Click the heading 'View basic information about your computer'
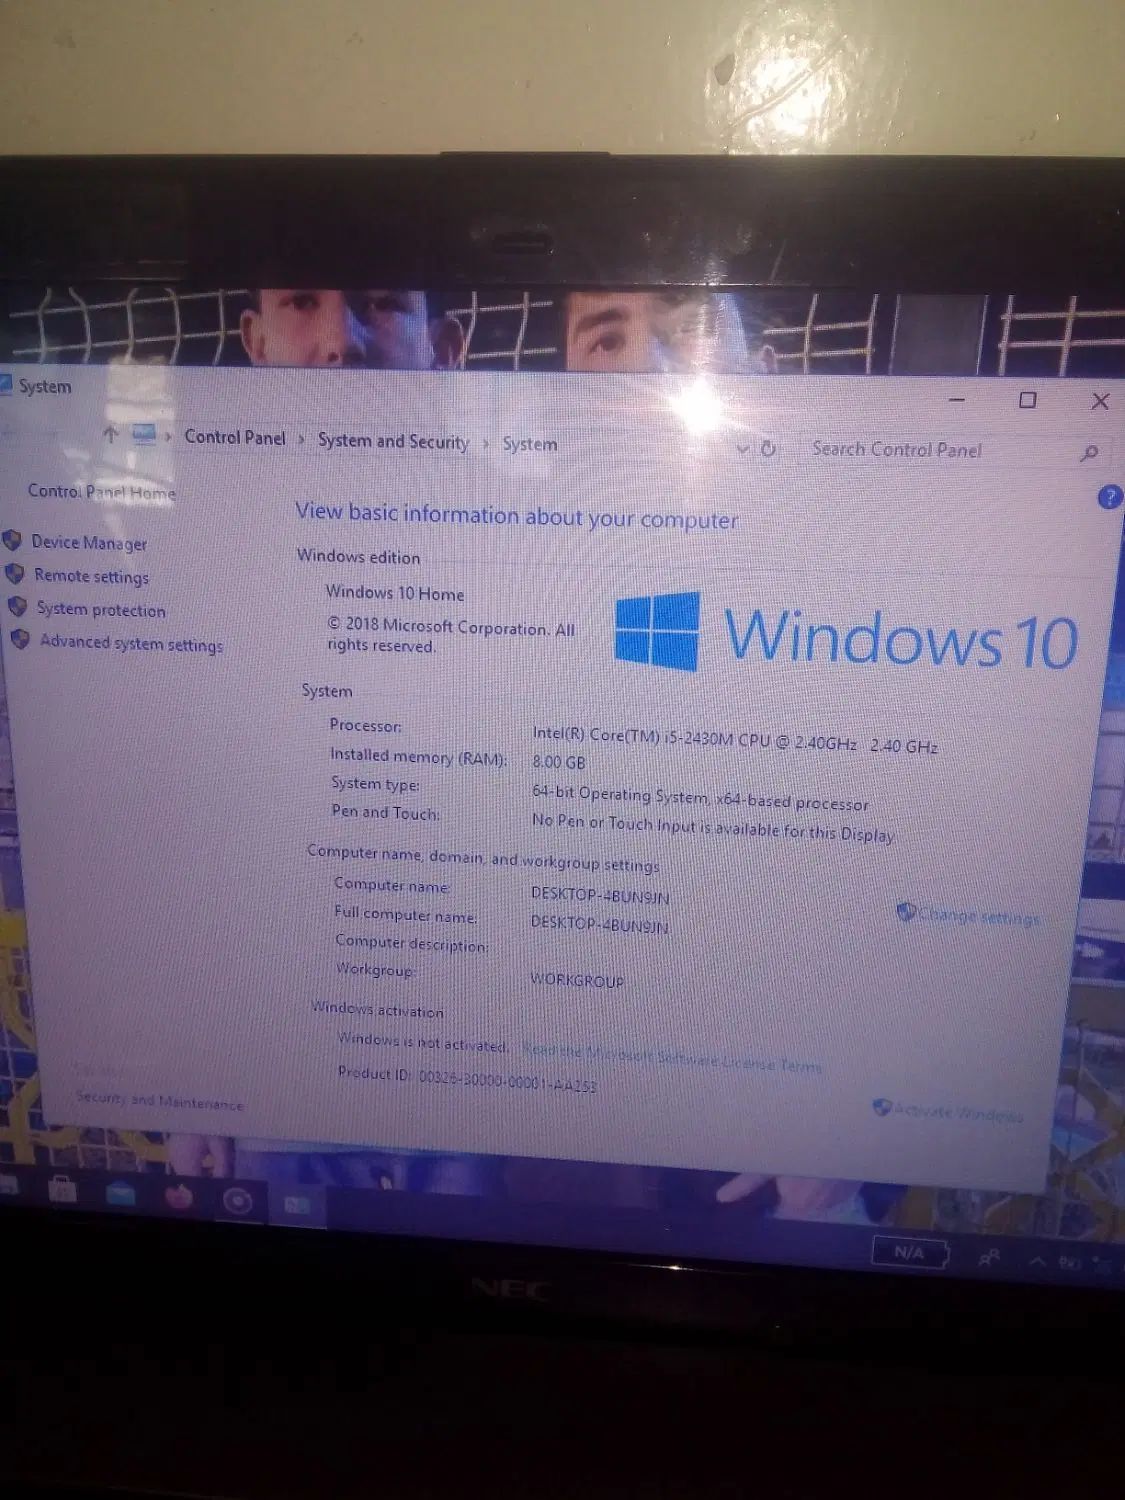Image resolution: width=1125 pixels, height=1500 pixels. pos(517,516)
